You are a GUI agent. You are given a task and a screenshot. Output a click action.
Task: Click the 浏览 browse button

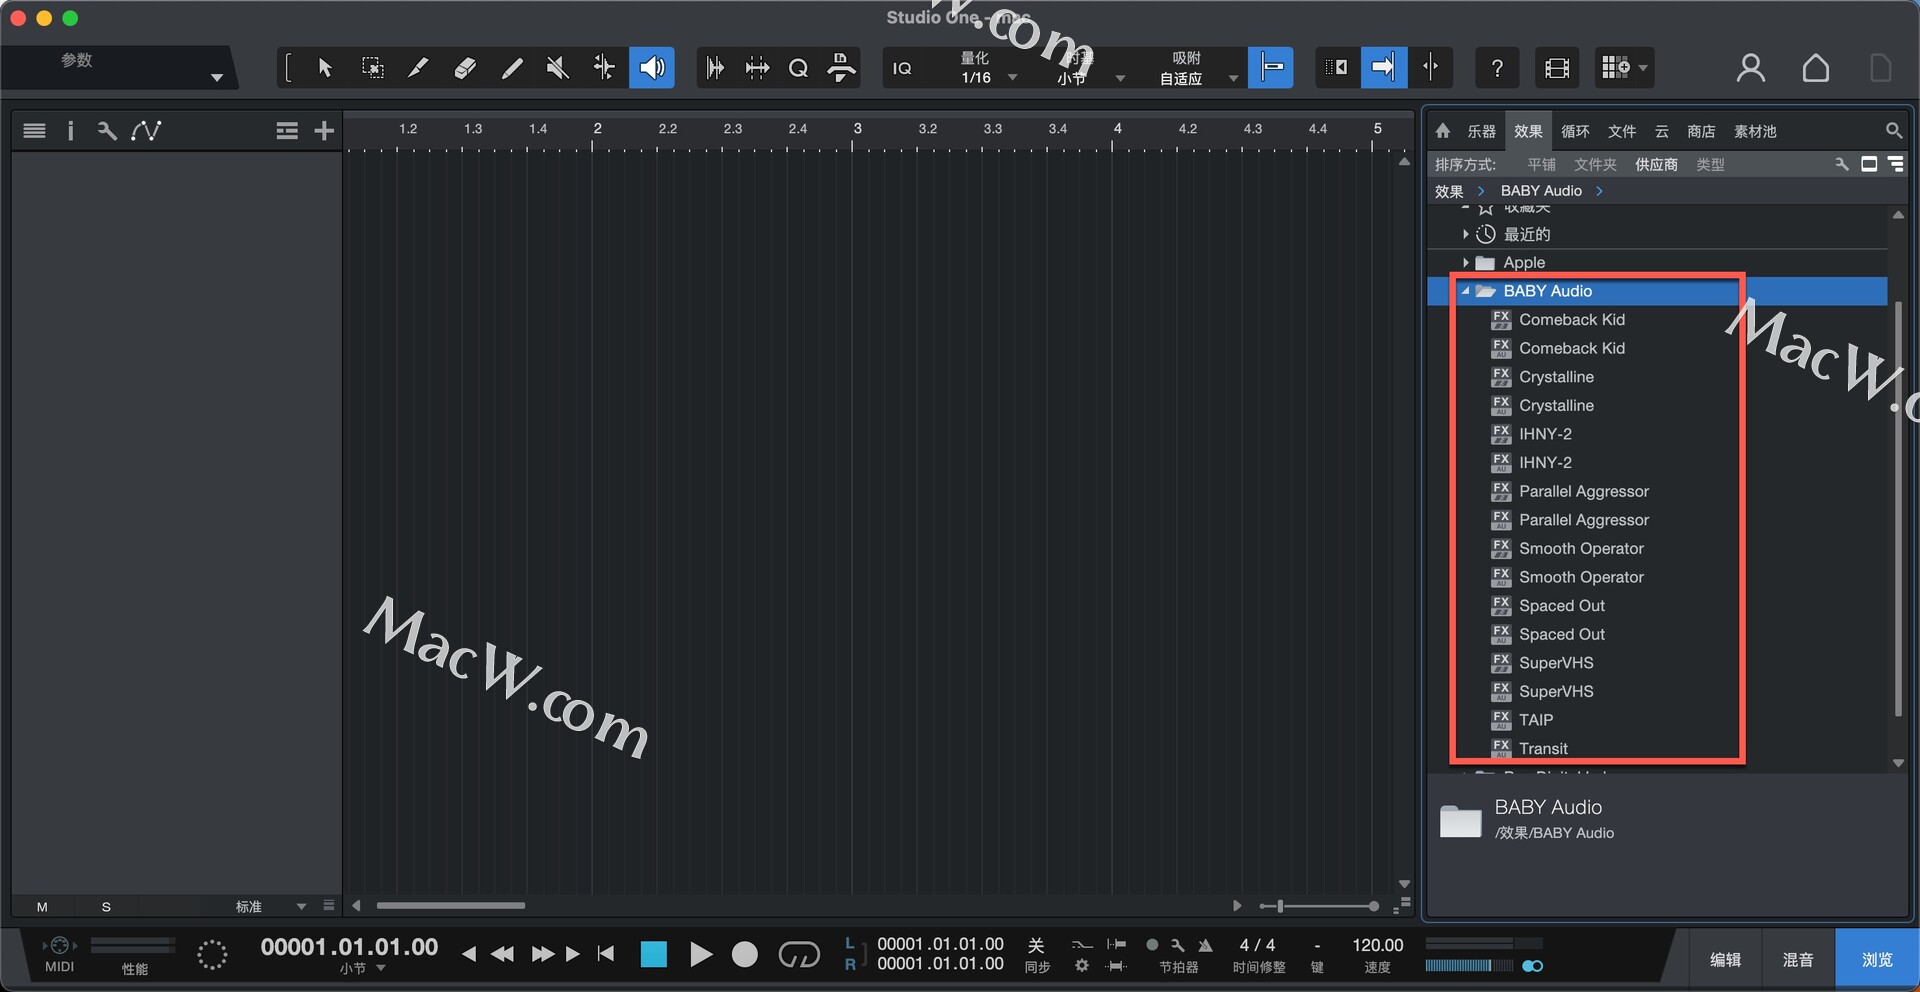click(1877, 960)
